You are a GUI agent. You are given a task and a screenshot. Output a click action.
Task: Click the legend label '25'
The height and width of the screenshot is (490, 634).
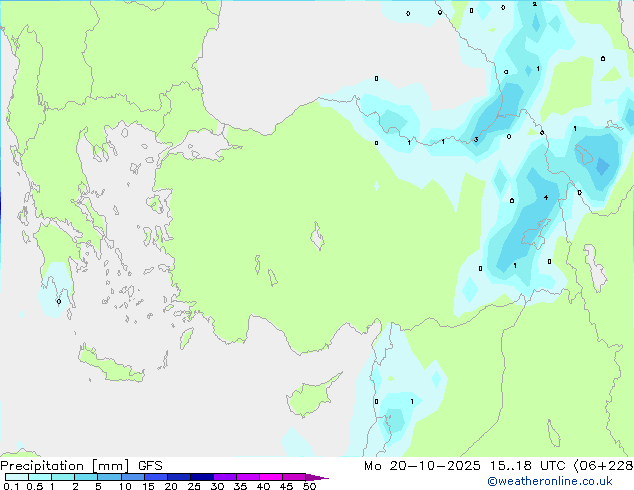[x=194, y=486]
